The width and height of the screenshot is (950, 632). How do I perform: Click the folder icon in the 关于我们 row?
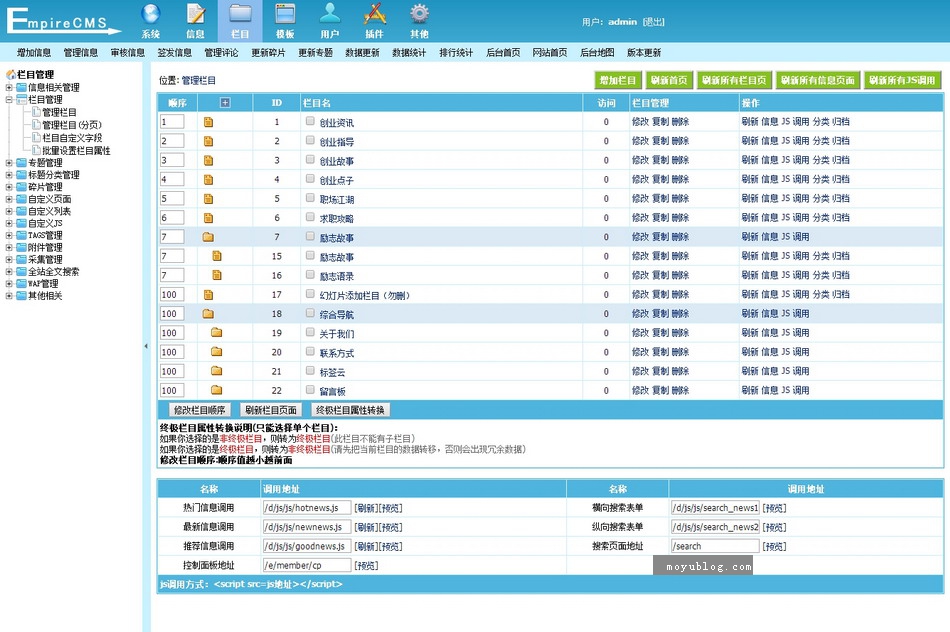click(216, 333)
